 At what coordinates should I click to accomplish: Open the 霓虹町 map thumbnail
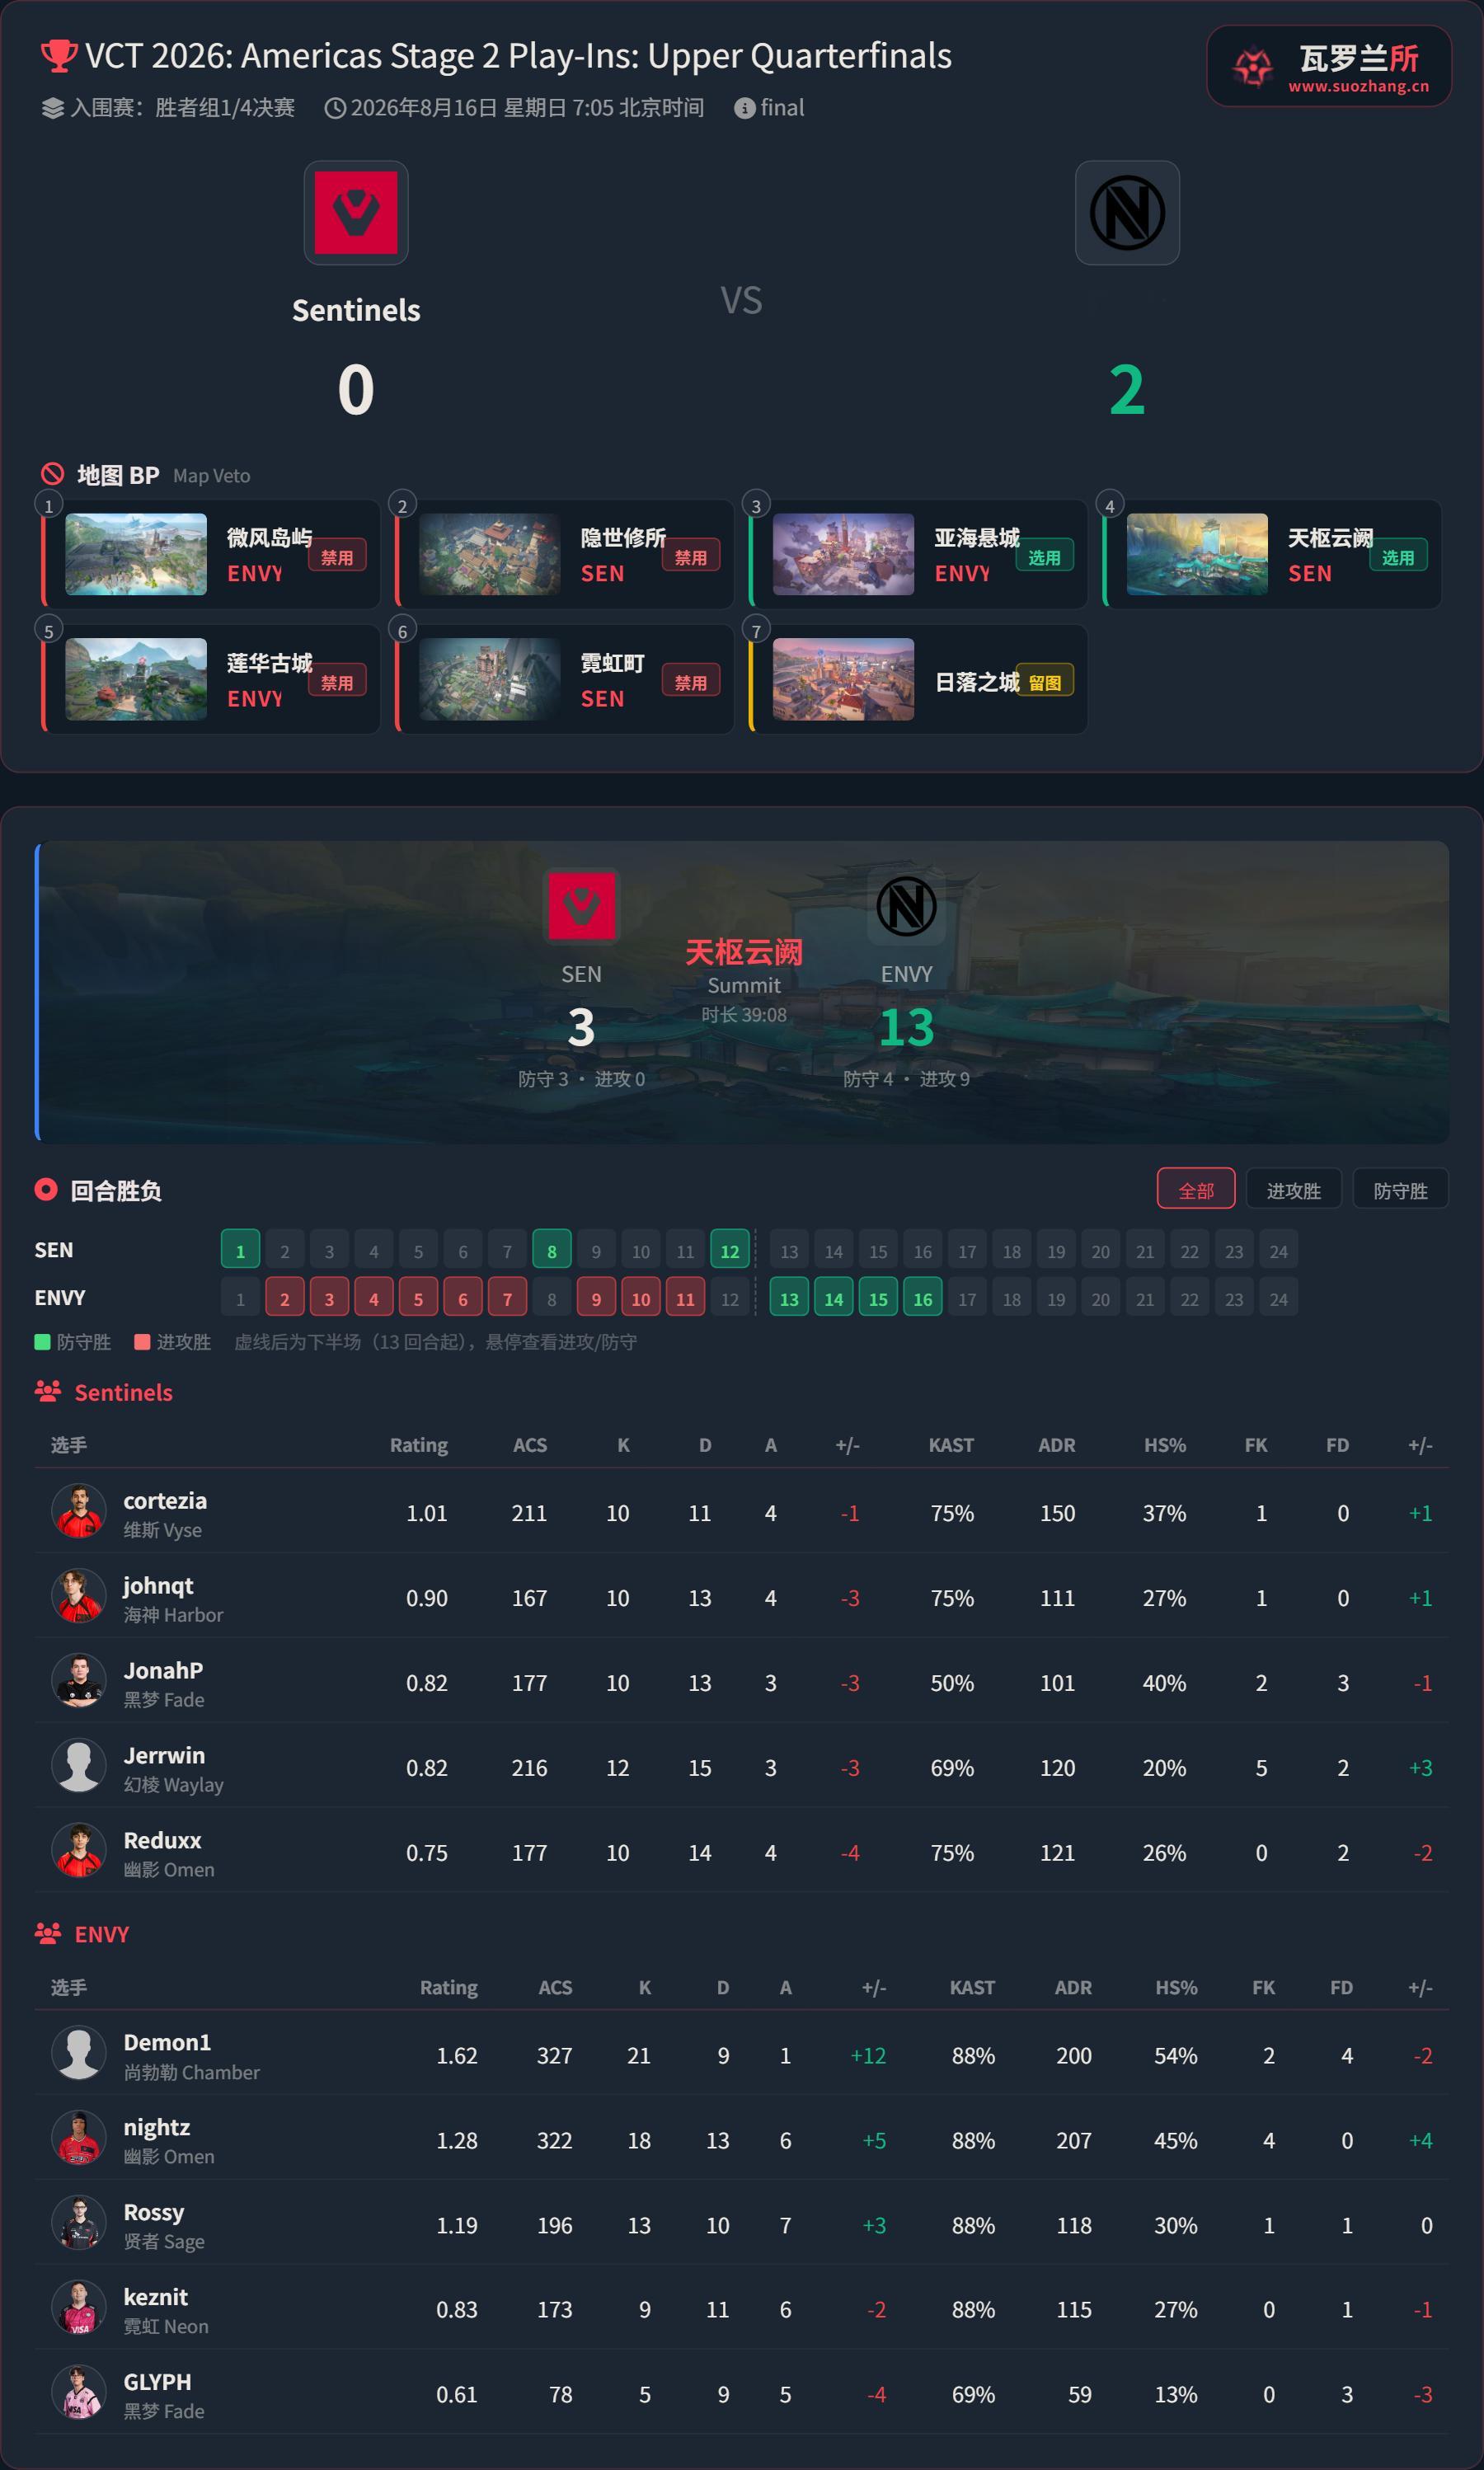490,679
